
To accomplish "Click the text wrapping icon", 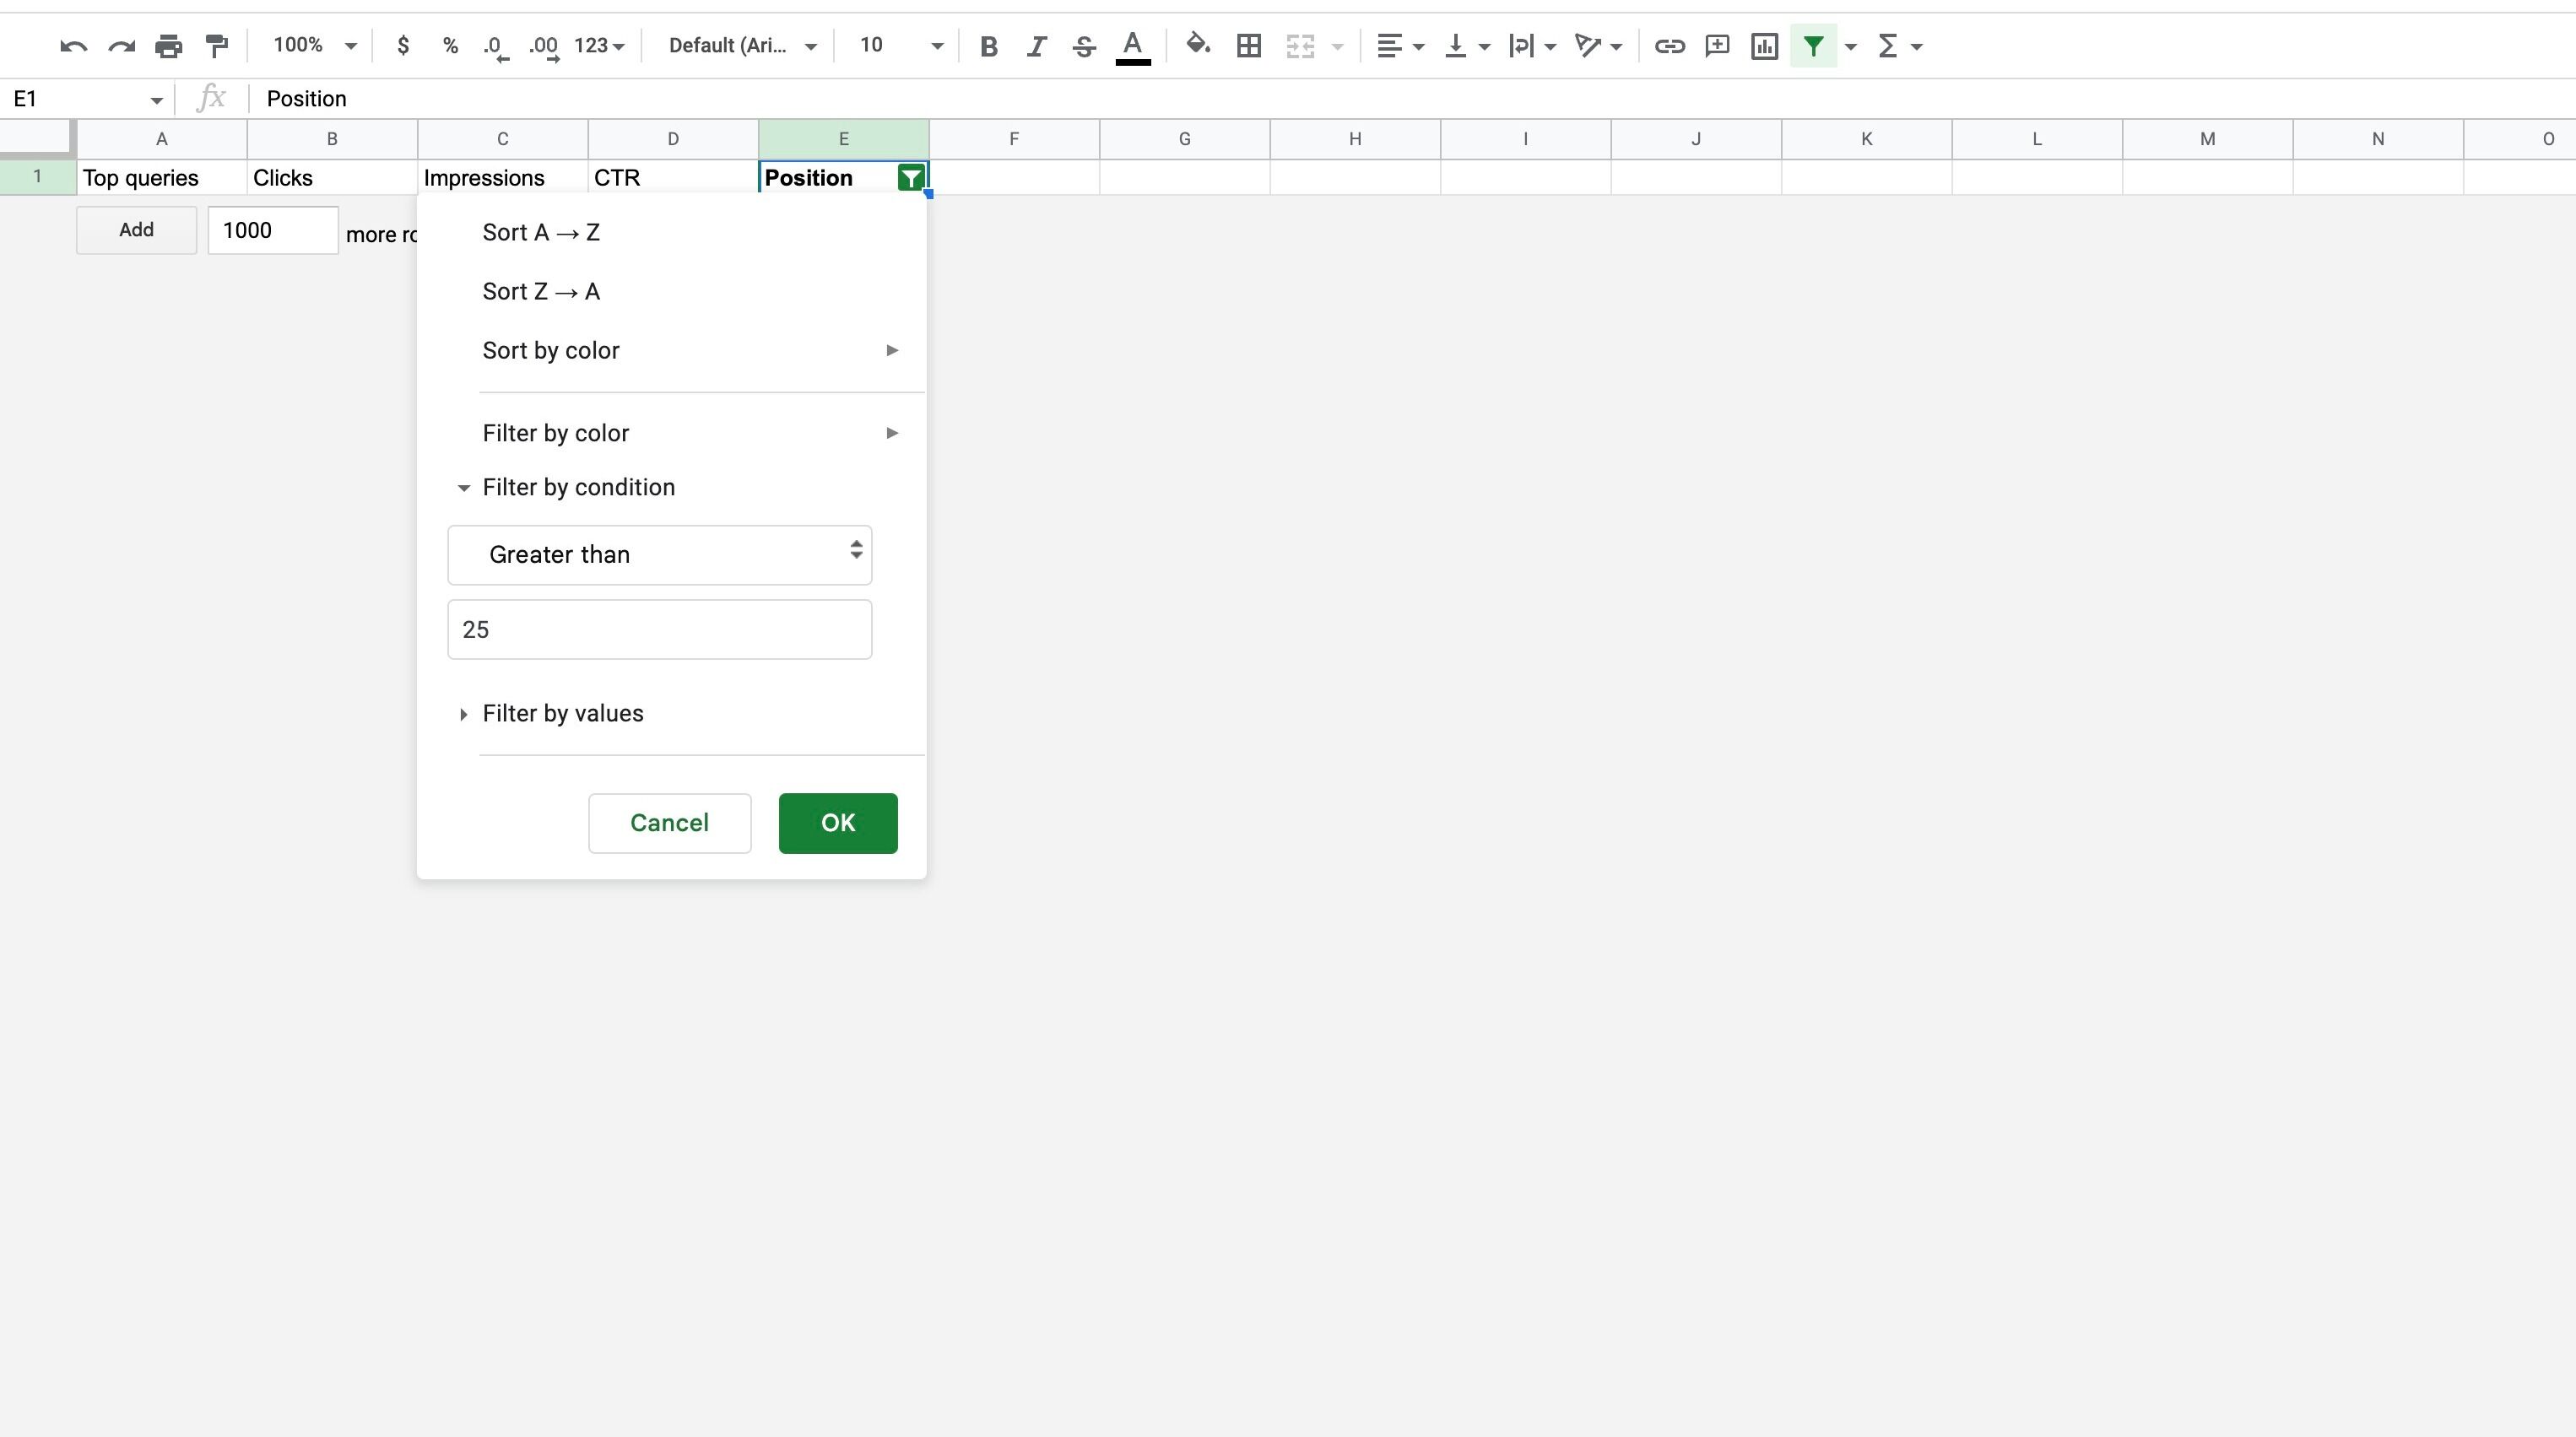I will [x=1521, y=46].
